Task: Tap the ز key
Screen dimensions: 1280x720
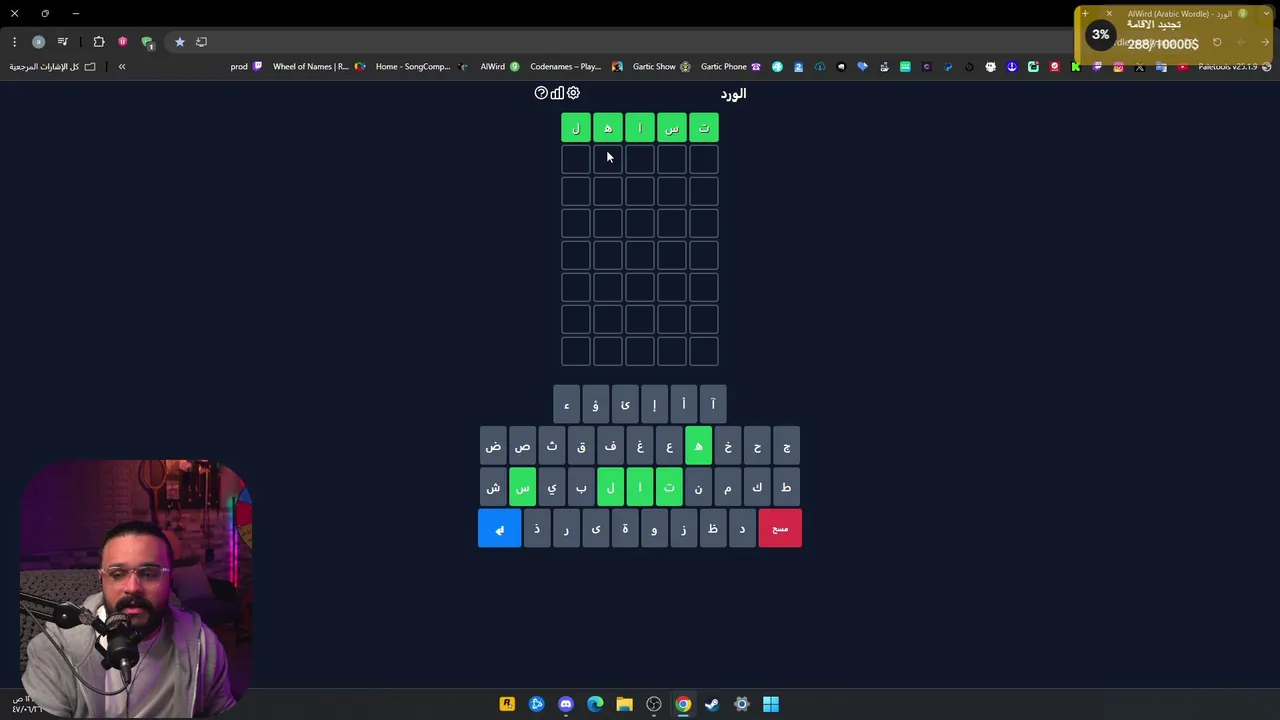Action: pyautogui.click(x=683, y=528)
